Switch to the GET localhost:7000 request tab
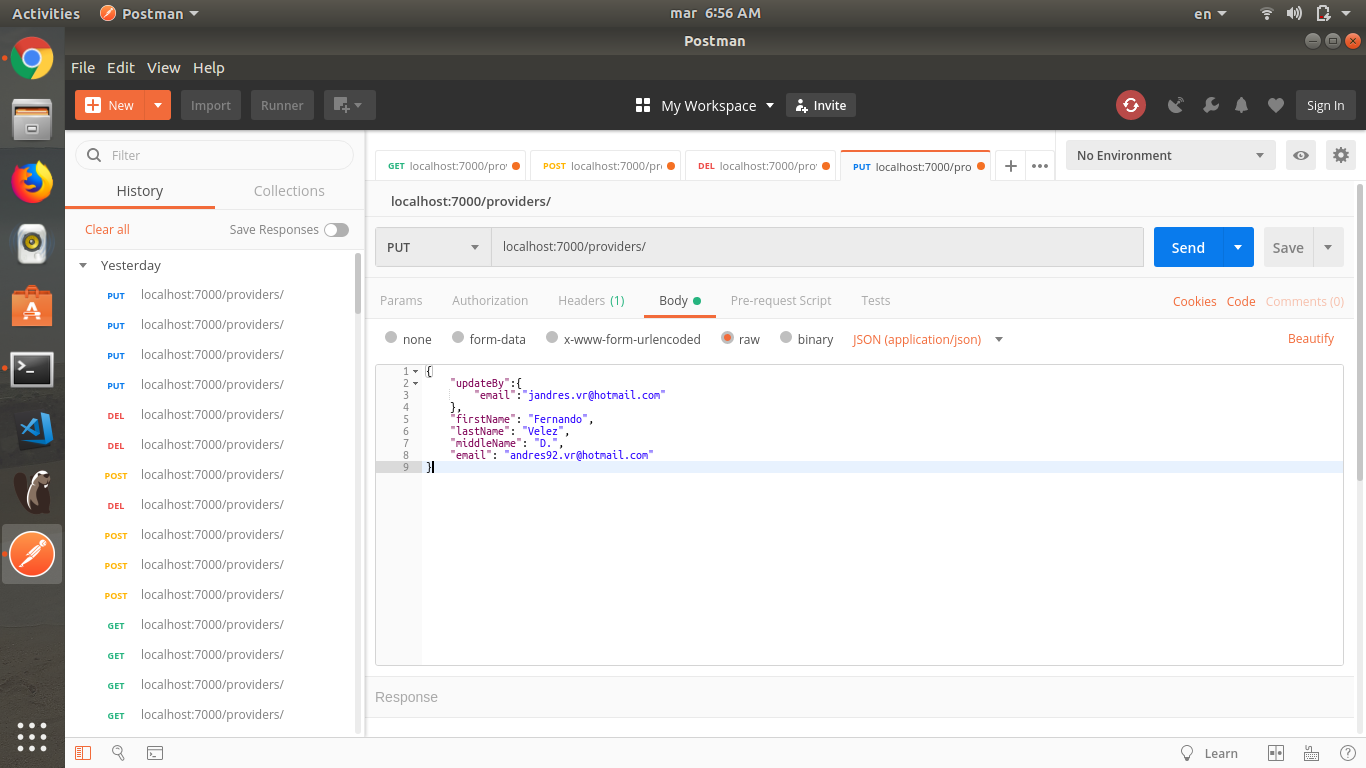 (x=451, y=166)
